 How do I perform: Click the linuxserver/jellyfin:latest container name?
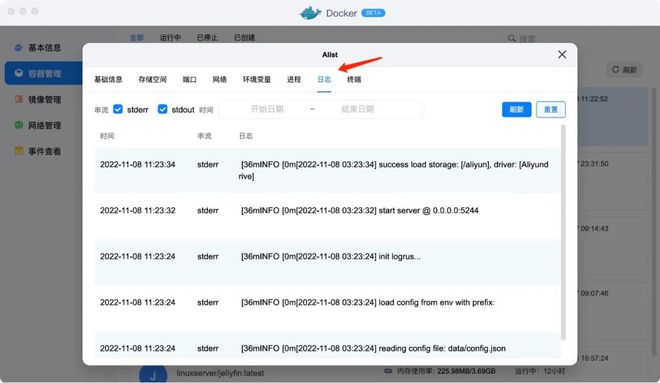220,373
